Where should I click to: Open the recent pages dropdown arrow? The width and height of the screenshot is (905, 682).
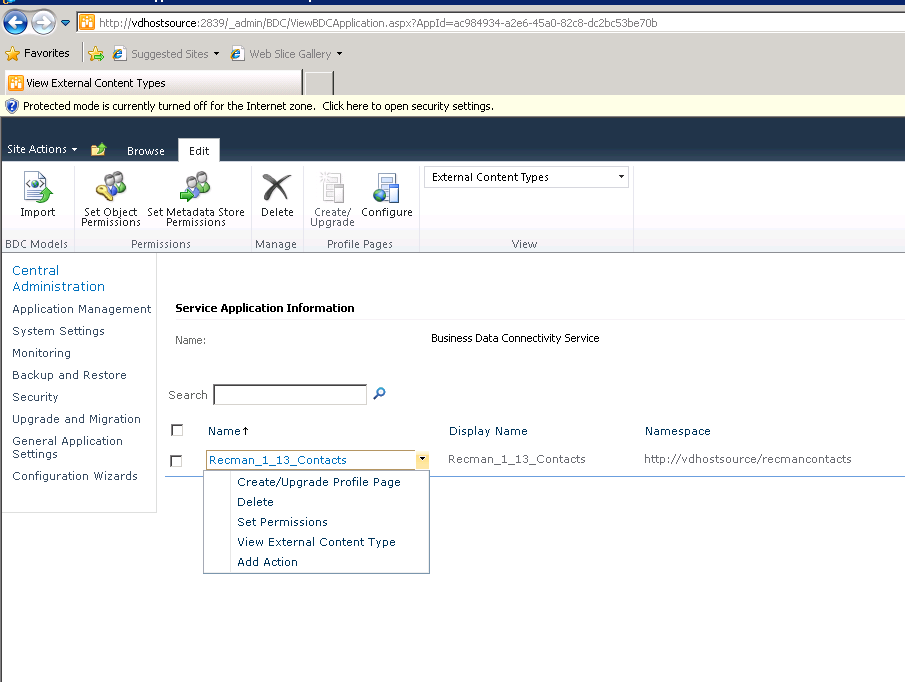pos(65,23)
